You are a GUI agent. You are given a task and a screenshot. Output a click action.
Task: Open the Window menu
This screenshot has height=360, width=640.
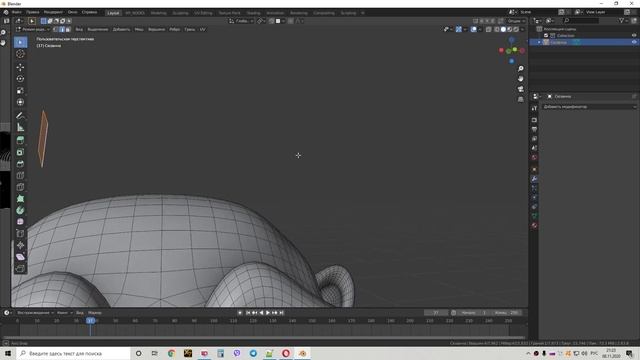click(73, 12)
